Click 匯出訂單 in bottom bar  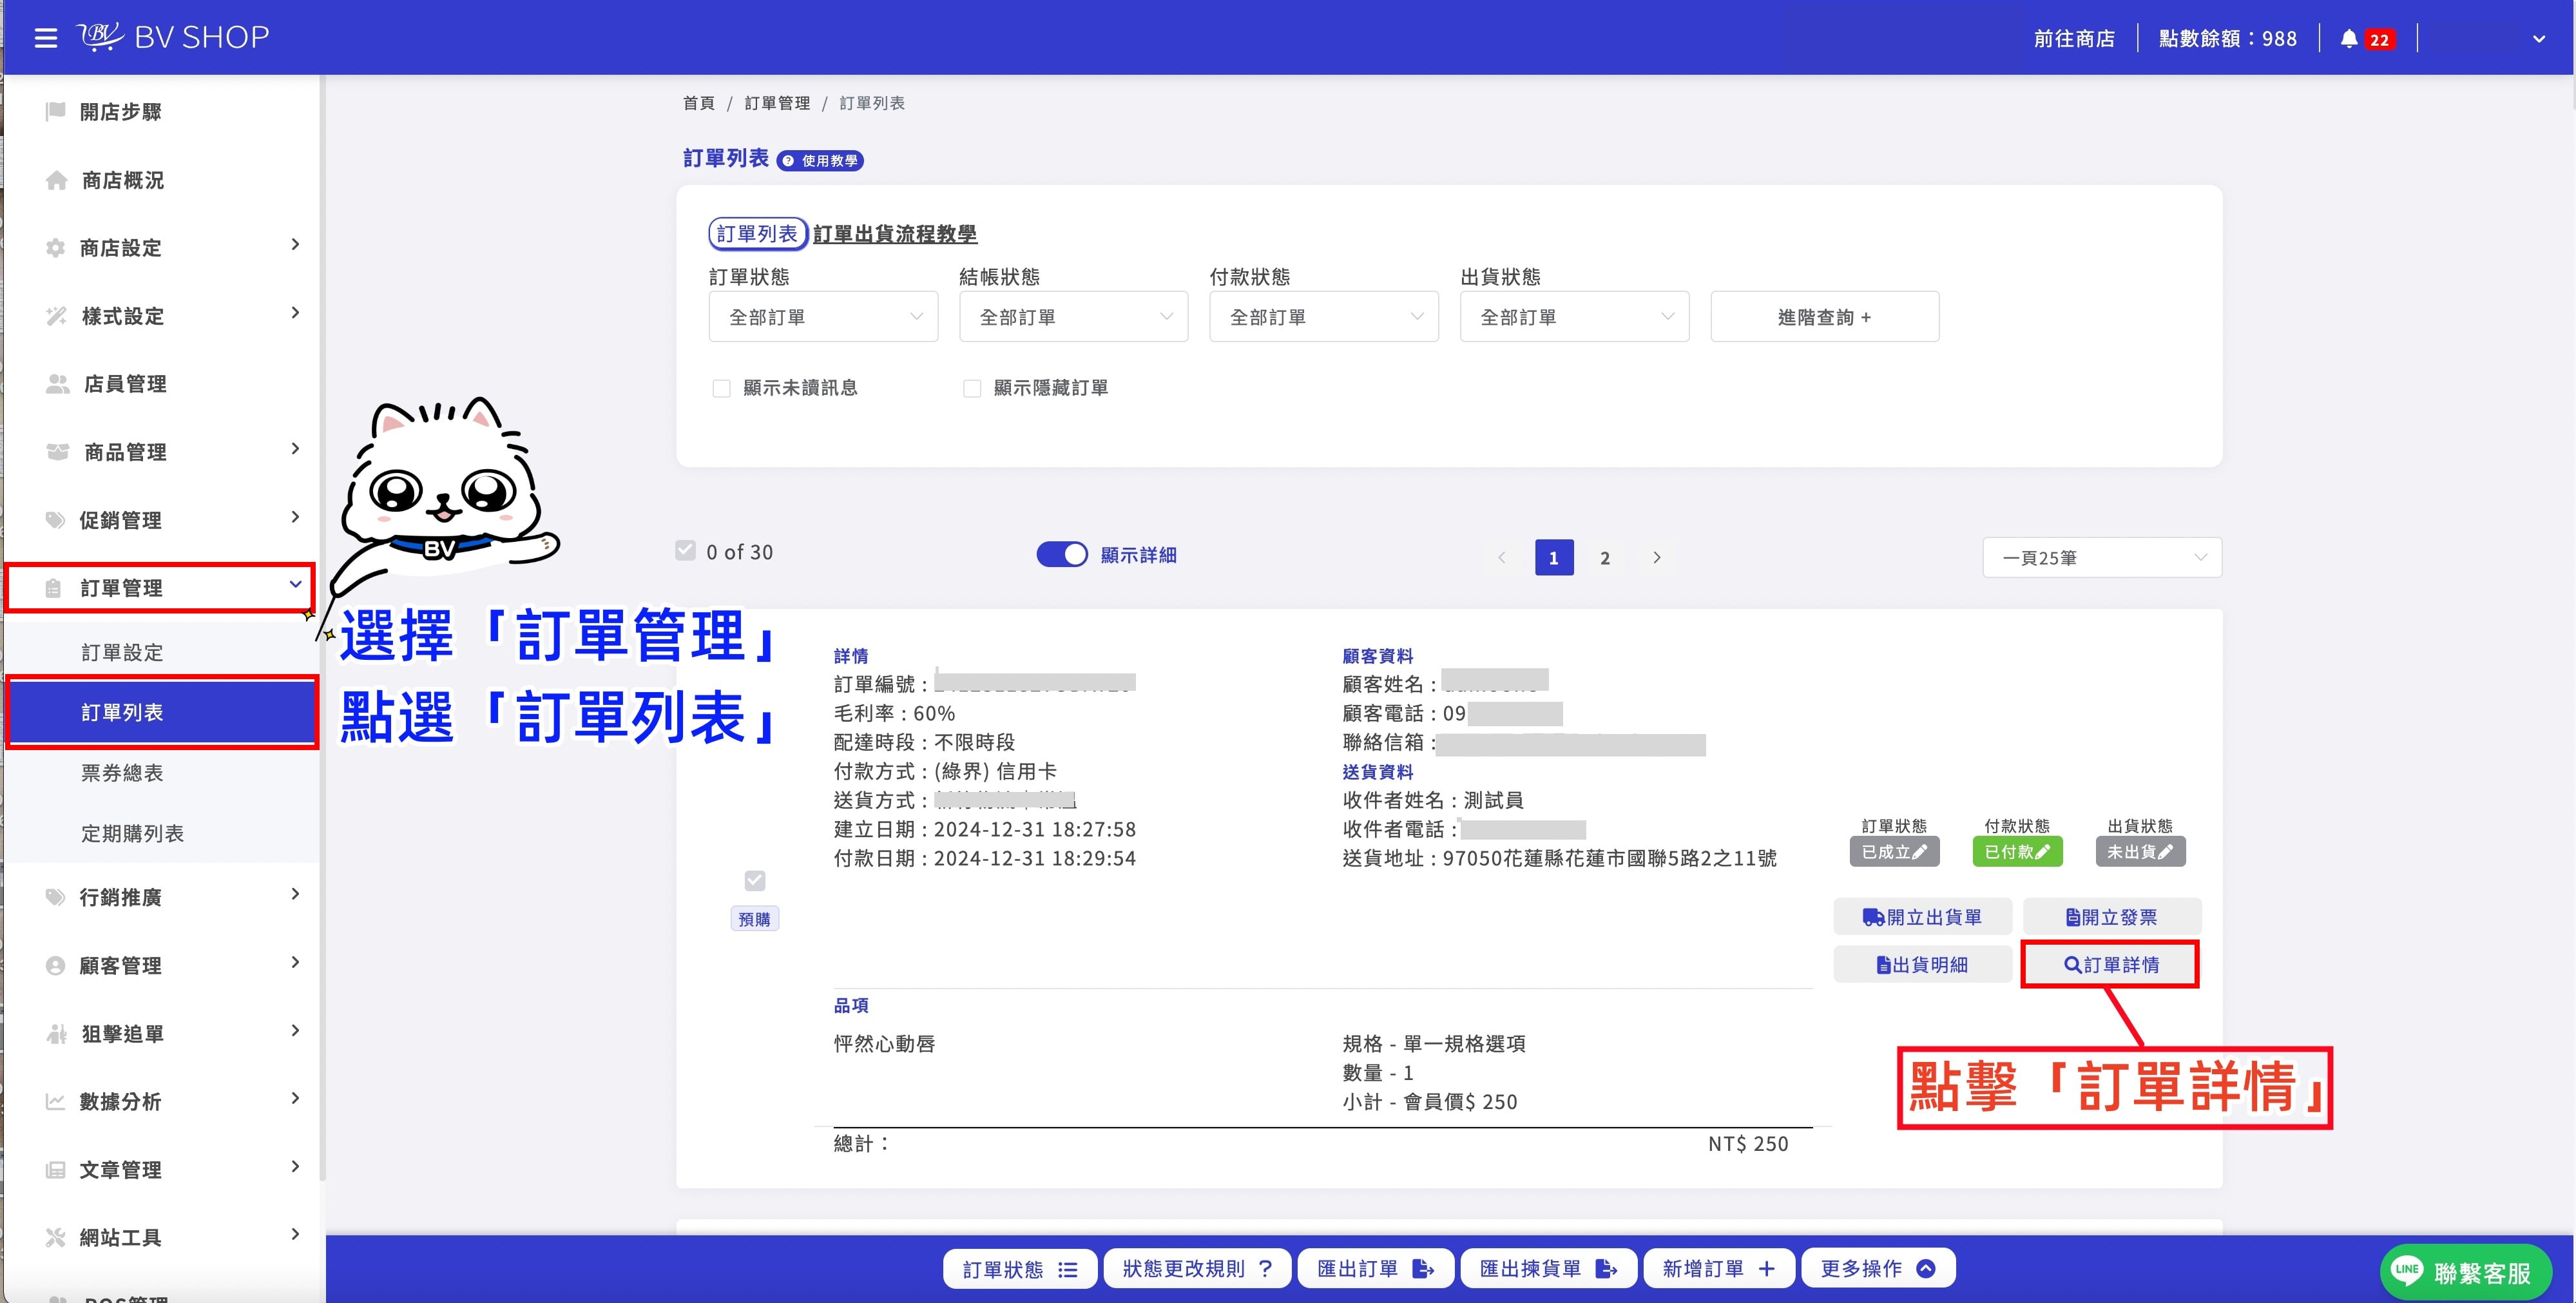[x=1375, y=1268]
